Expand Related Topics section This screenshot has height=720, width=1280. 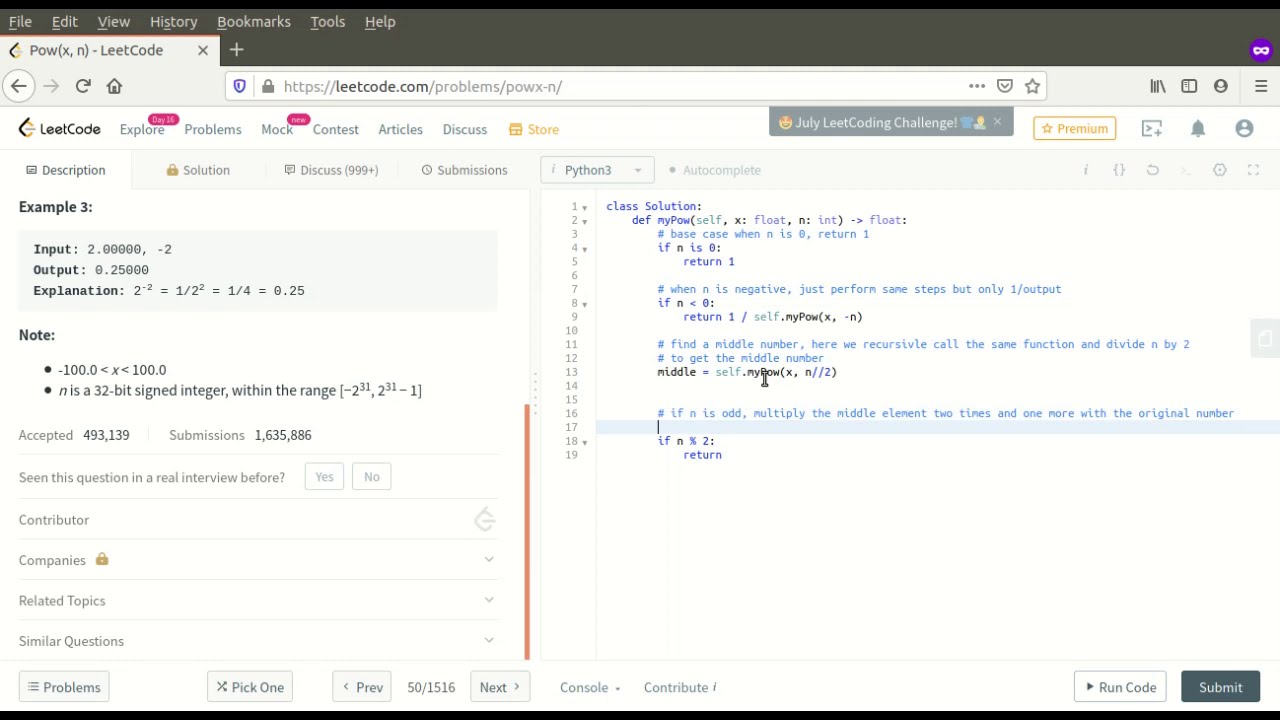[257, 600]
